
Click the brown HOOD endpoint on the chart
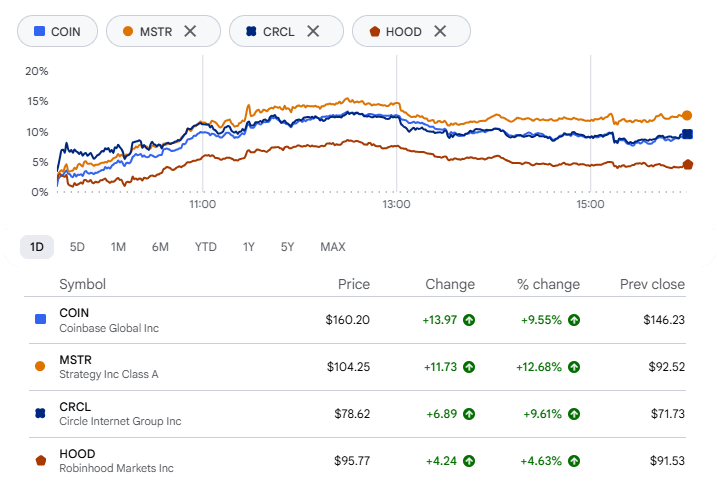pyautogui.click(x=688, y=165)
